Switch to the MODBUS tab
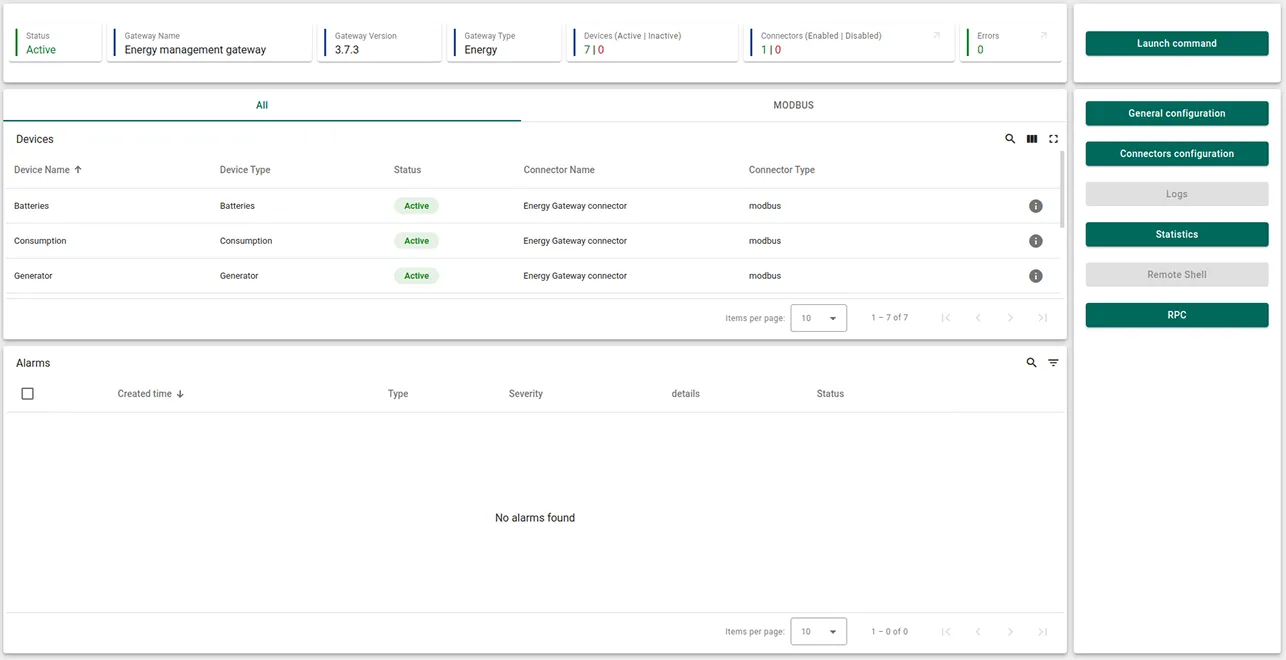 (x=793, y=105)
